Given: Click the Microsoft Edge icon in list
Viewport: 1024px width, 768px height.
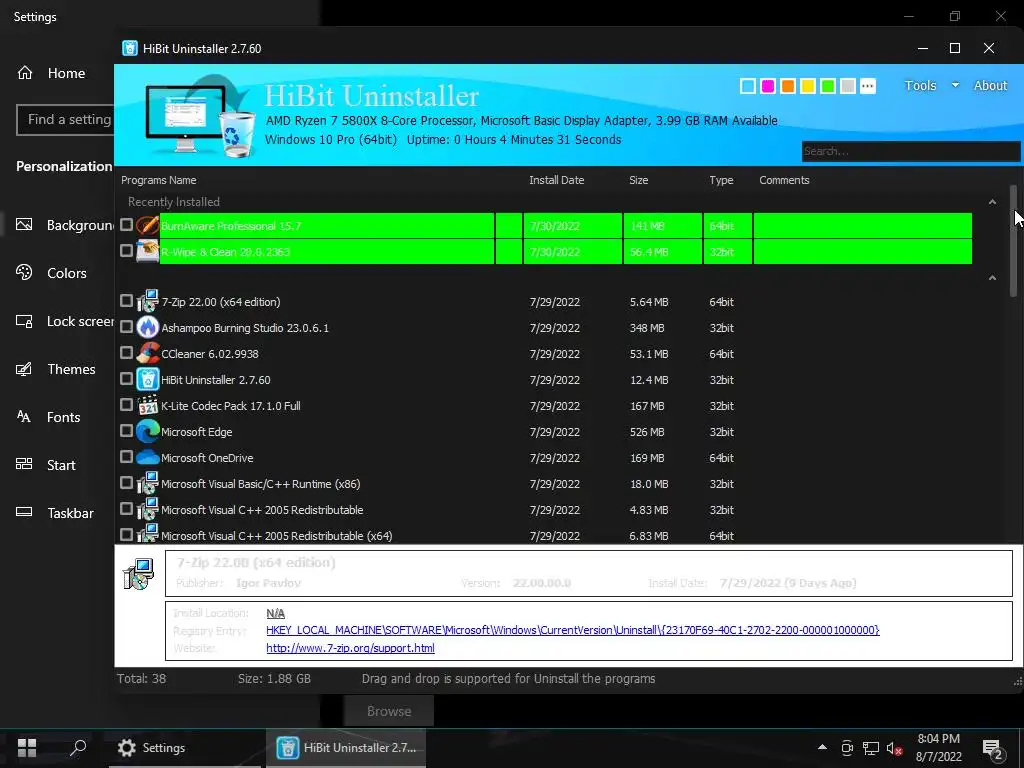Looking at the screenshot, I should tap(148, 432).
